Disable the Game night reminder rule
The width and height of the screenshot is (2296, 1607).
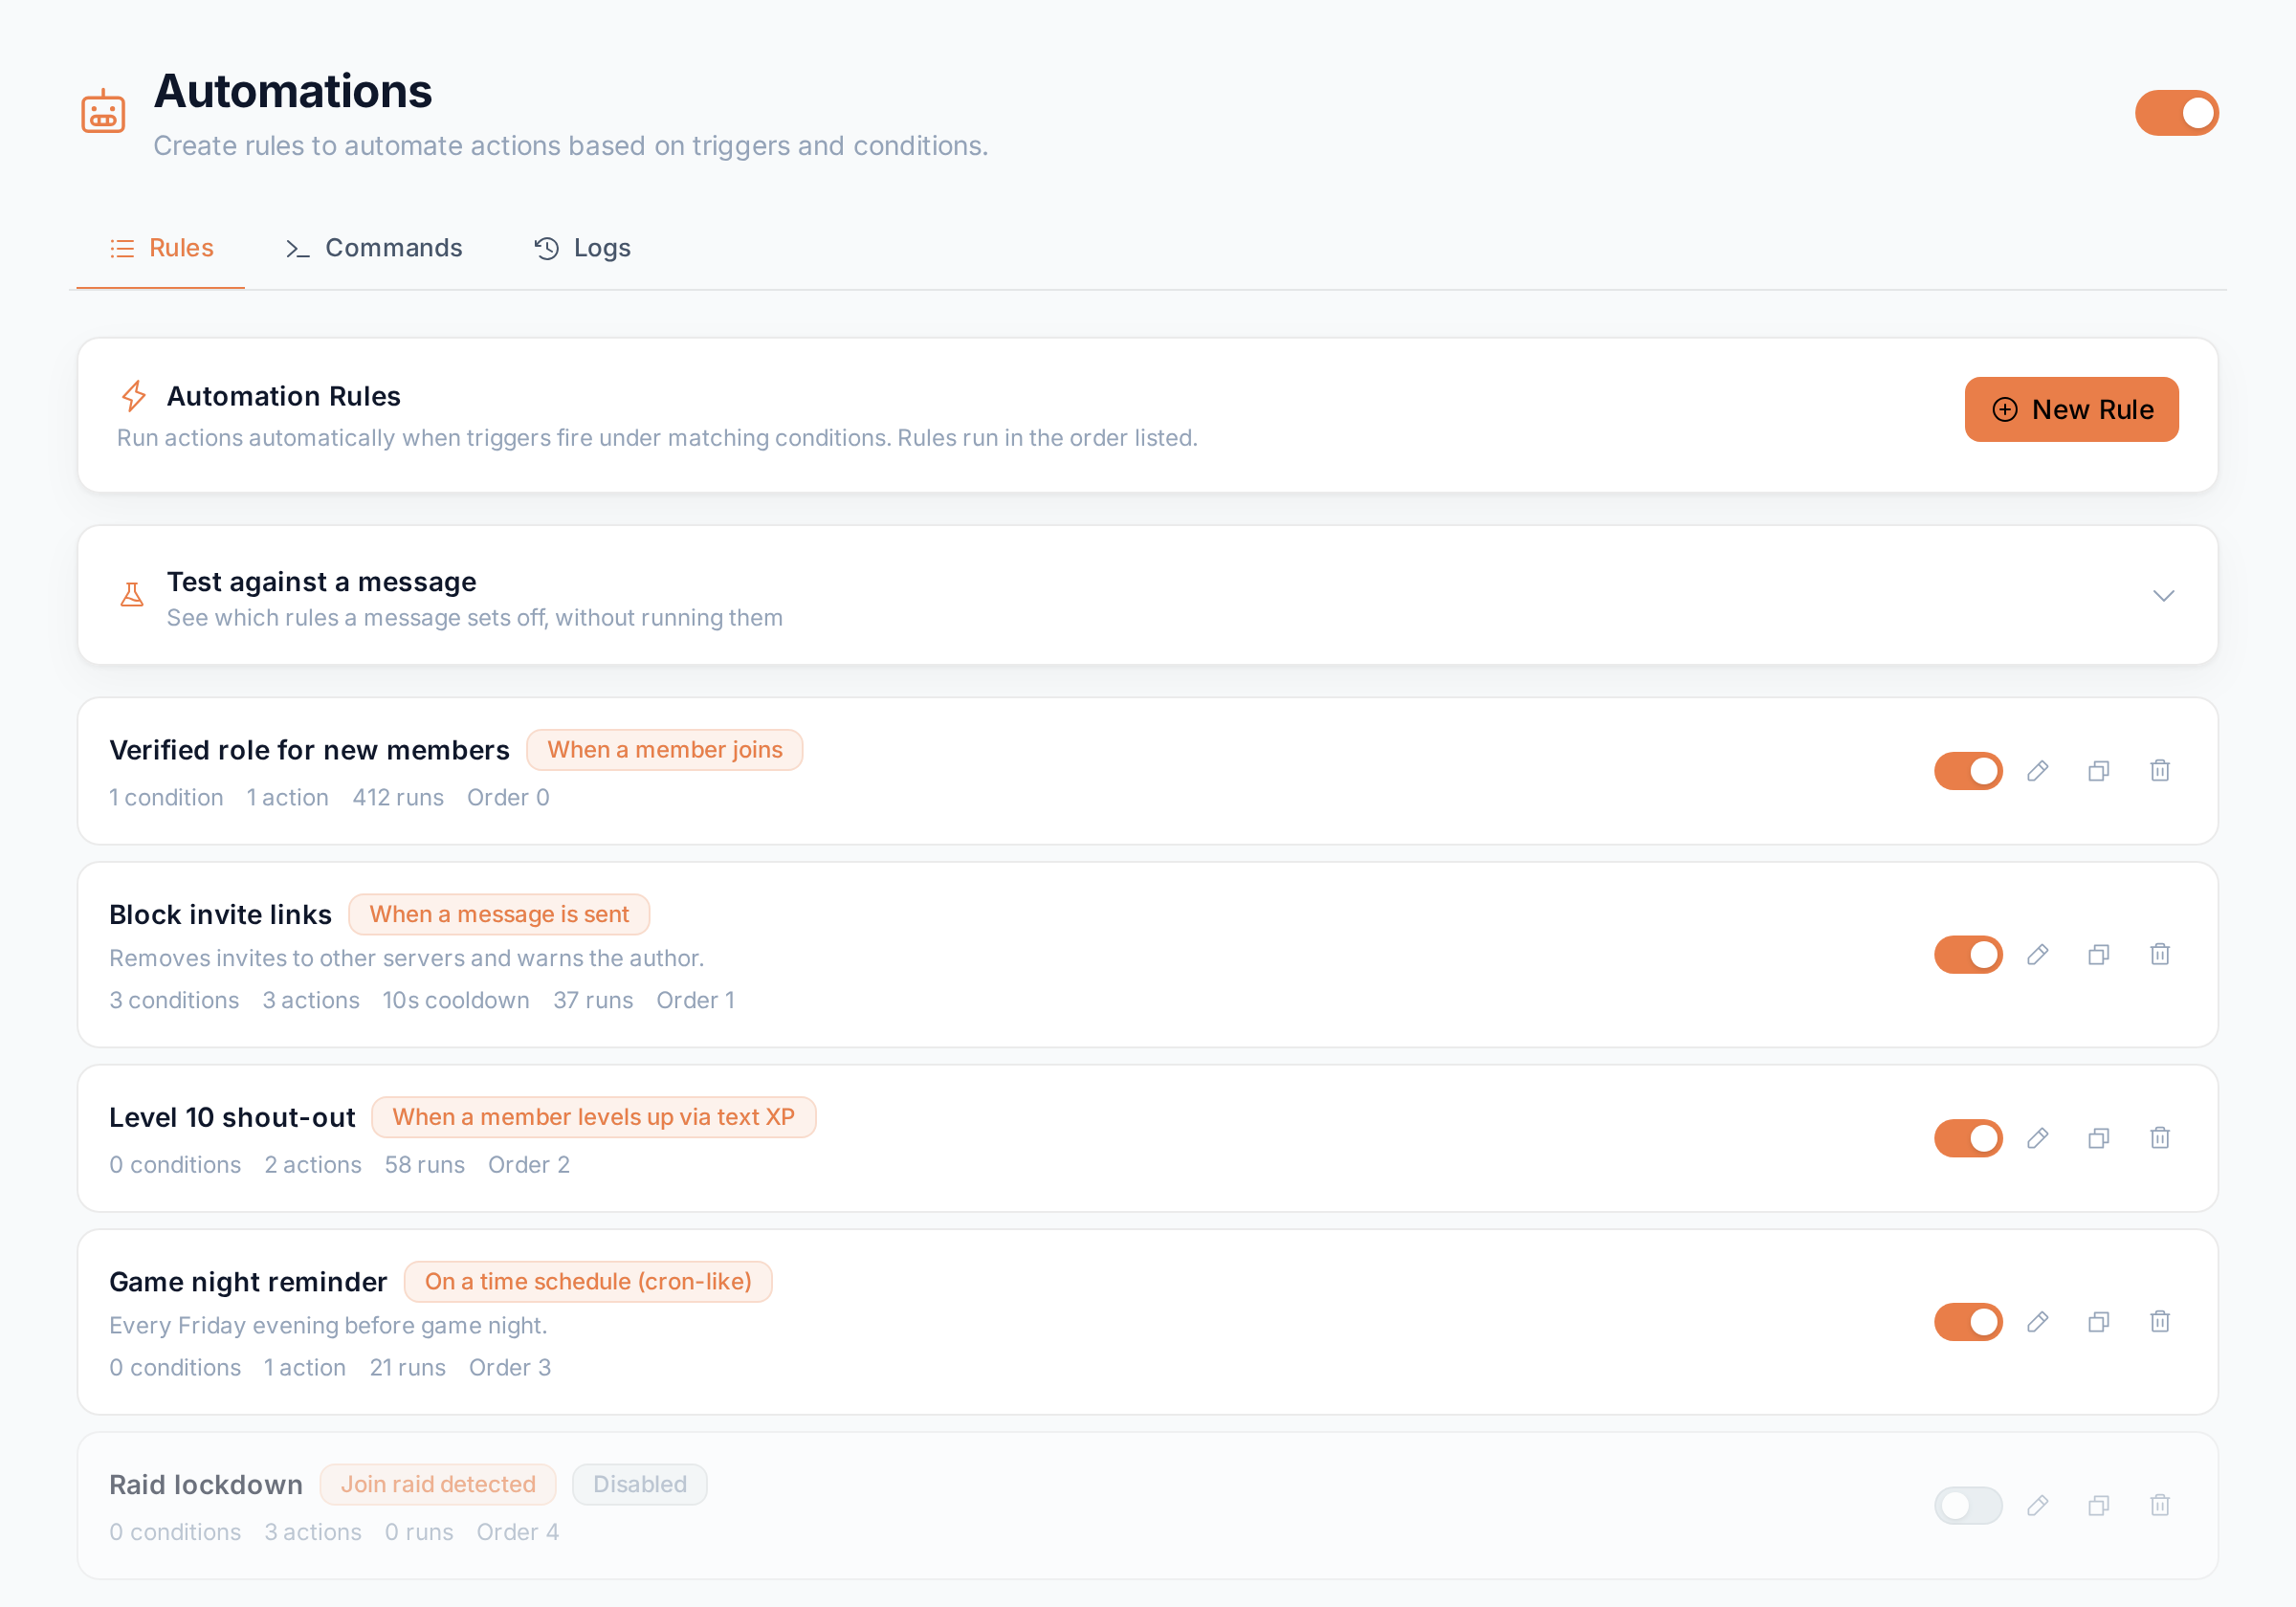(1968, 1322)
